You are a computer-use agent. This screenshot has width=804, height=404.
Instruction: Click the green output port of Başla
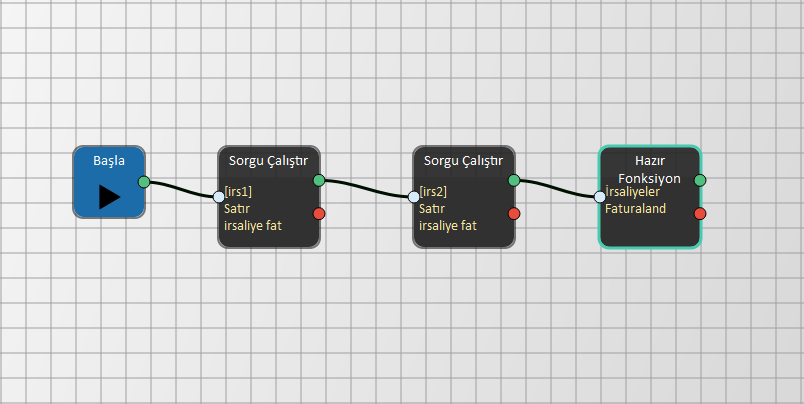(x=144, y=181)
